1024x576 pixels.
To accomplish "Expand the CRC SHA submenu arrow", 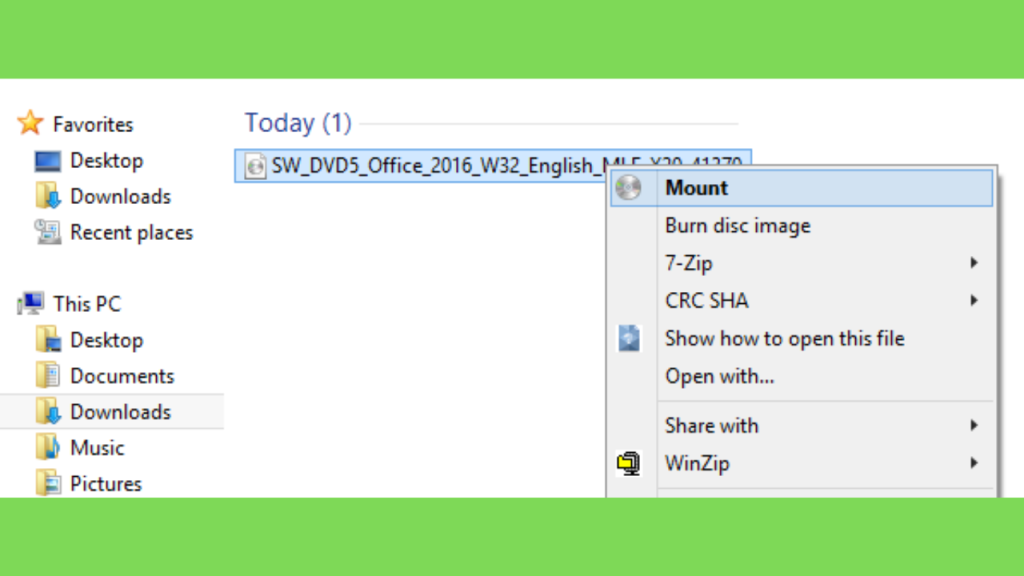I will 974,301.
